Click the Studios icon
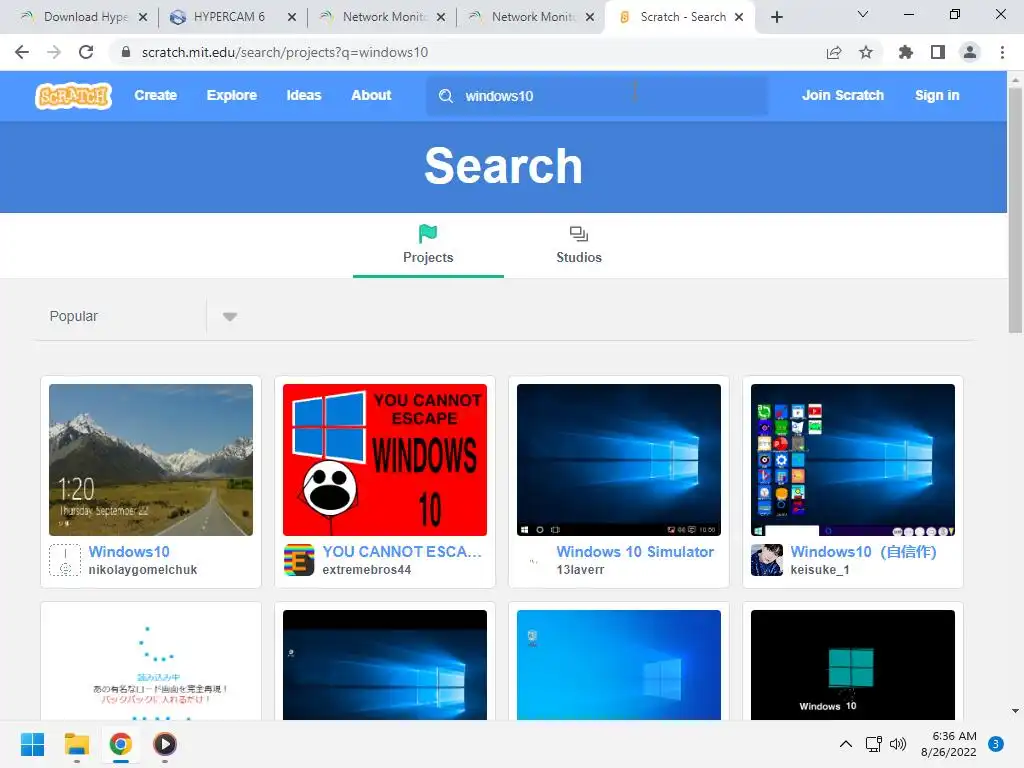This screenshot has height=768, width=1024. [x=579, y=234]
